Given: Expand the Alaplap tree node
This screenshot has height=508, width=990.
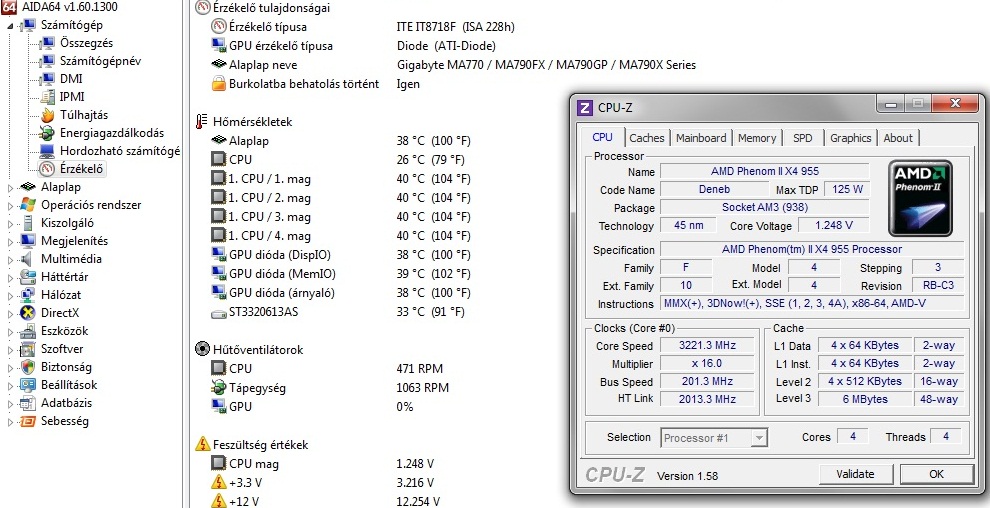Looking at the screenshot, I should (10, 187).
